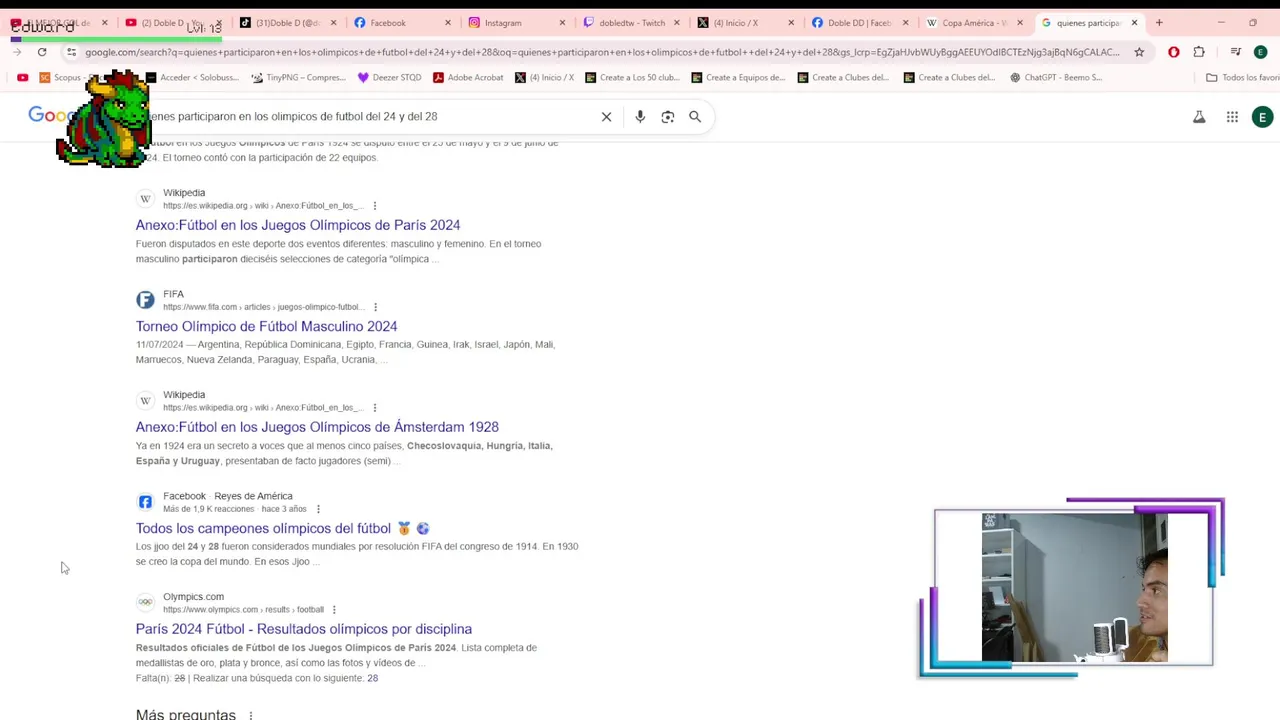Click the red Opera-style extension icon

tap(1174, 52)
